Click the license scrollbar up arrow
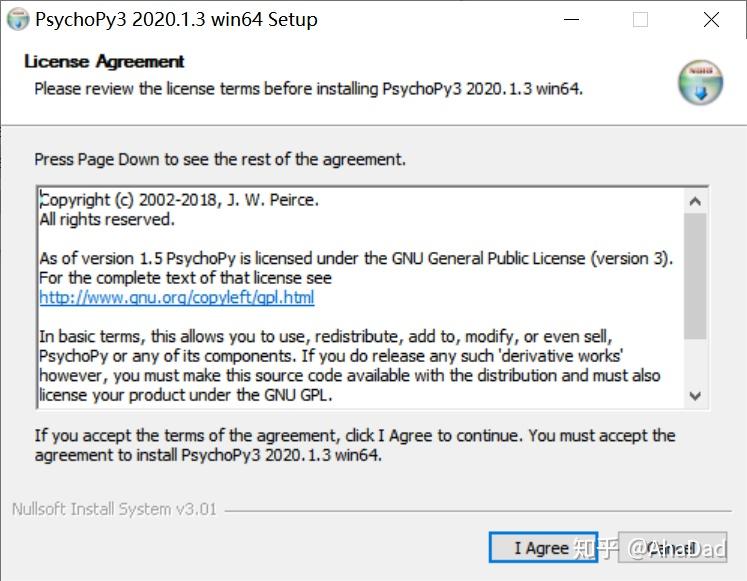The image size is (747, 581). (x=696, y=201)
